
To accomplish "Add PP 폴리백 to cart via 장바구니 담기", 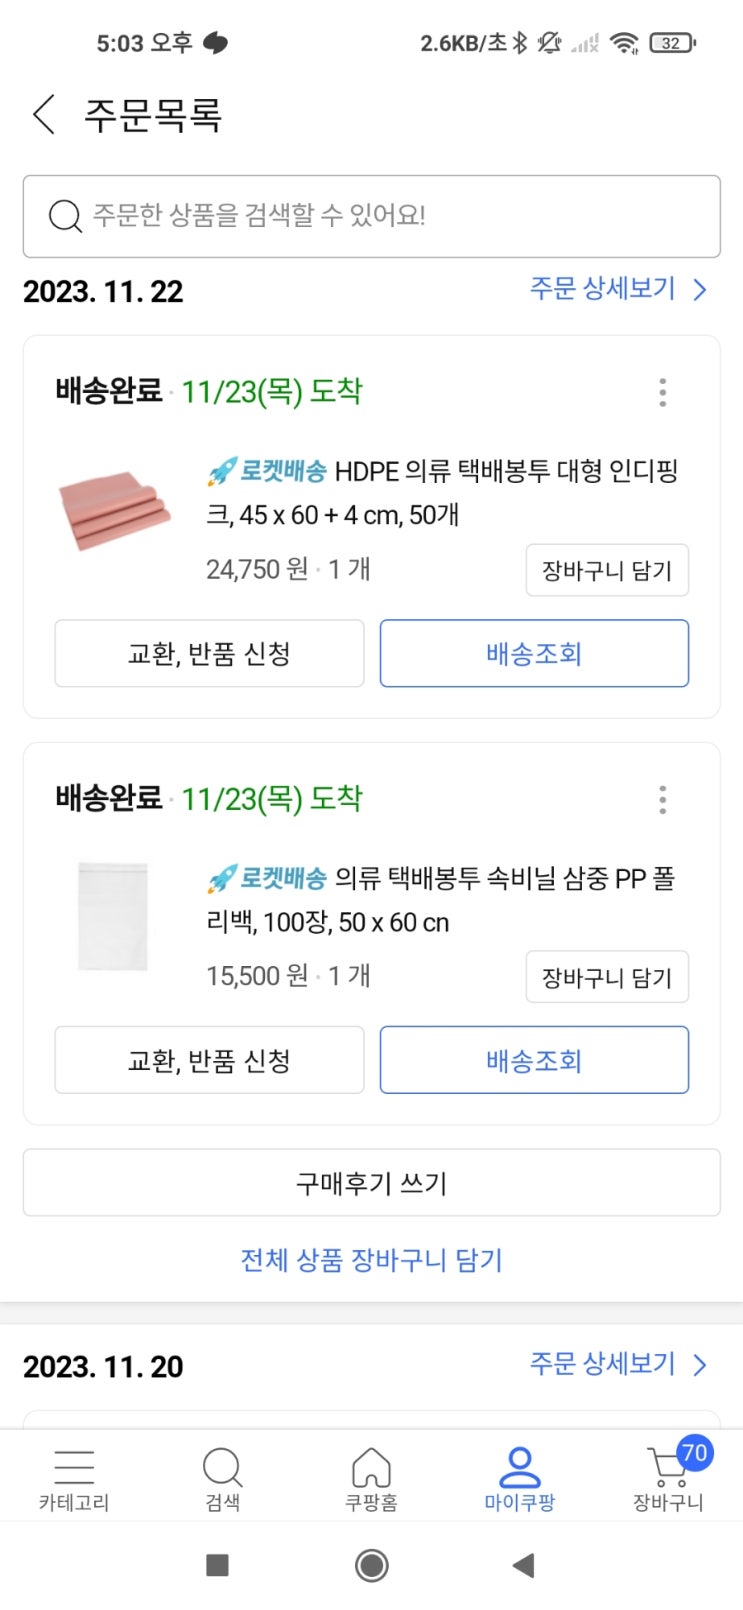I will [x=607, y=977].
